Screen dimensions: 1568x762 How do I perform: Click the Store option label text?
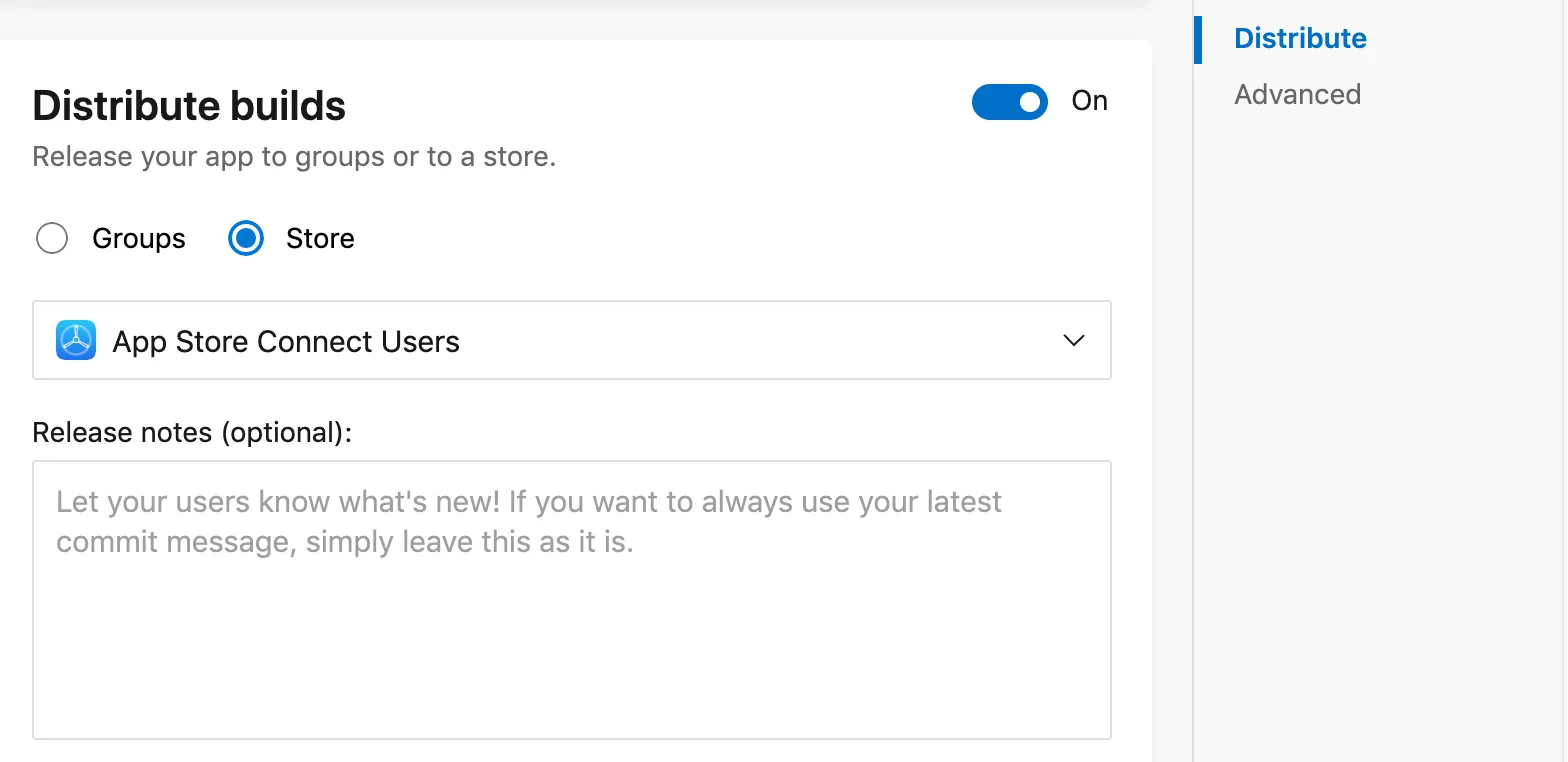[320, 239]
